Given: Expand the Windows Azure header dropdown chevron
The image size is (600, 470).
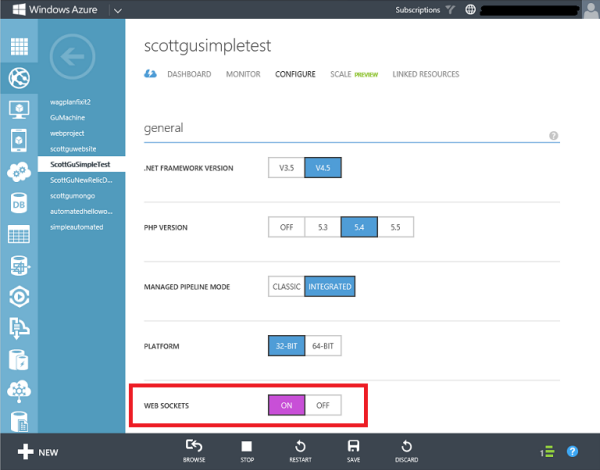Looking at the screenshot, I should [118, 10].
